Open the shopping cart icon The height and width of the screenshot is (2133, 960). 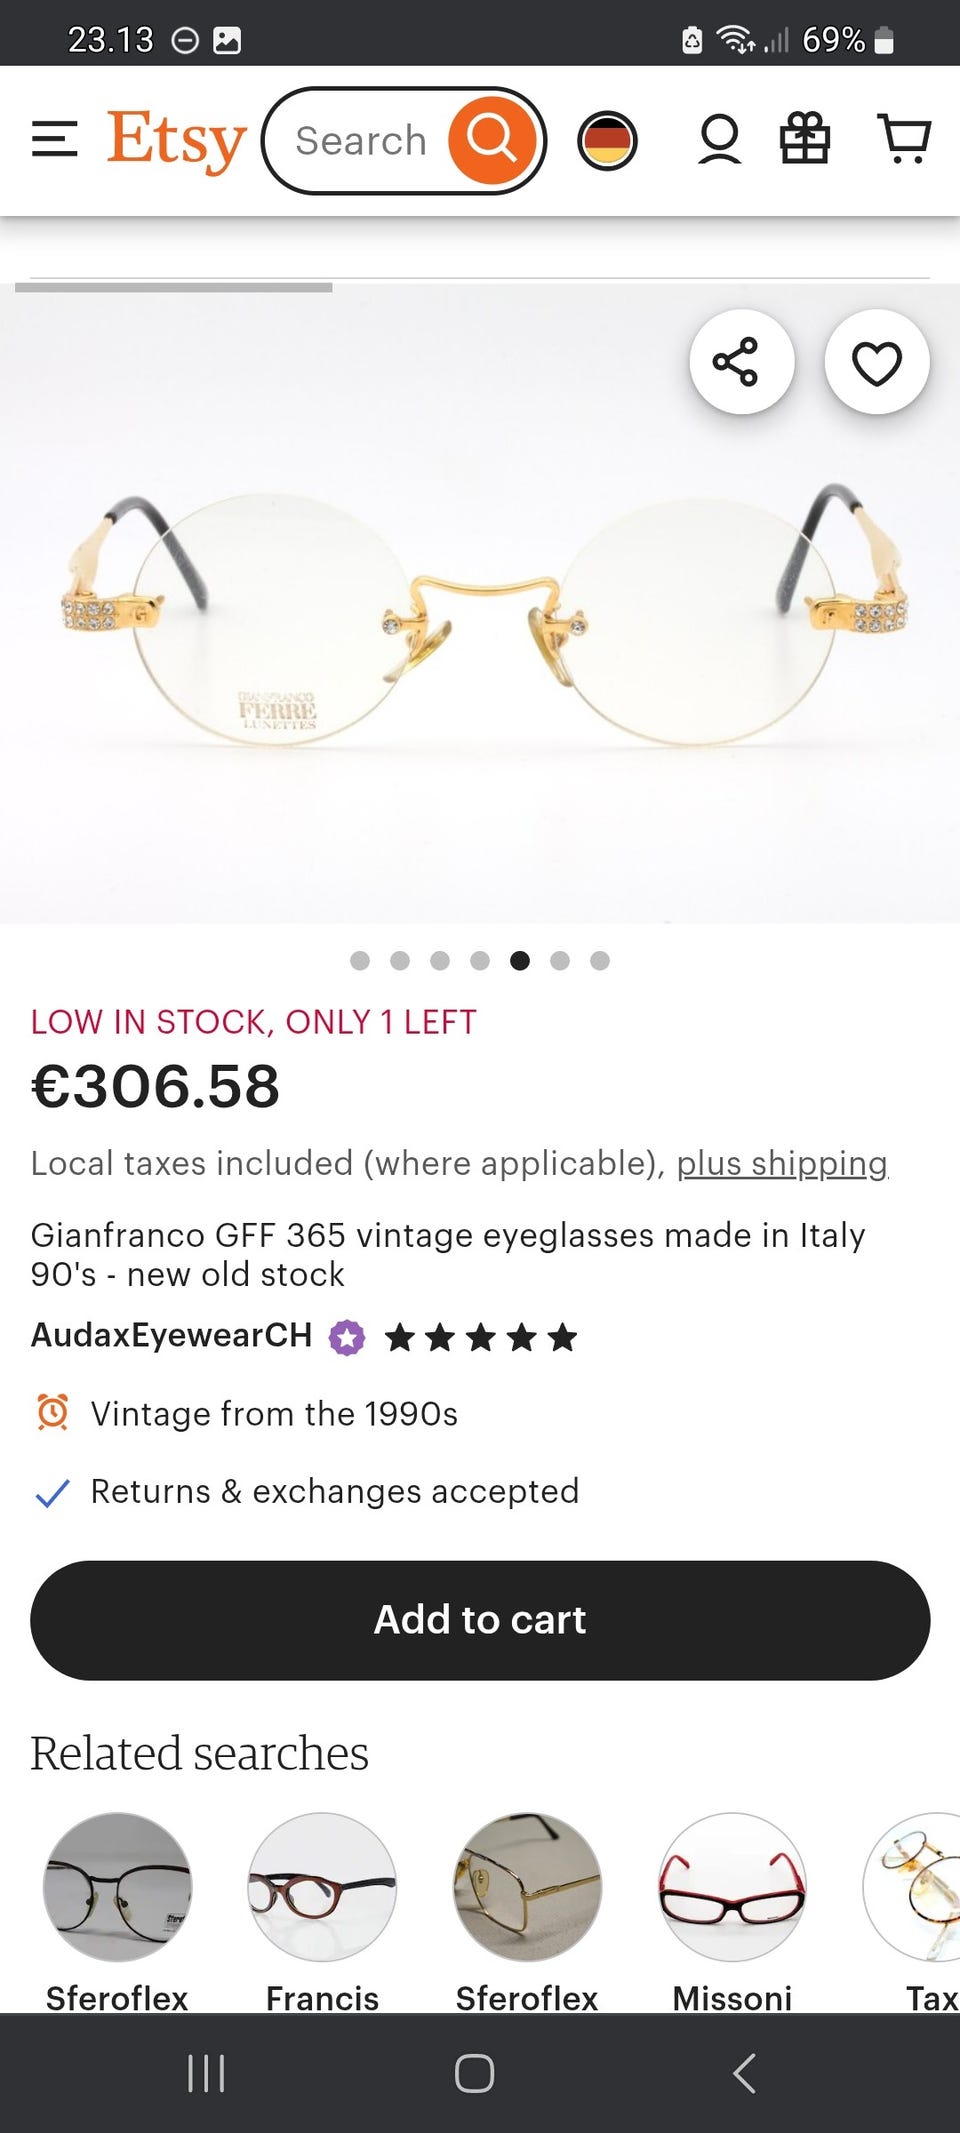905,138
